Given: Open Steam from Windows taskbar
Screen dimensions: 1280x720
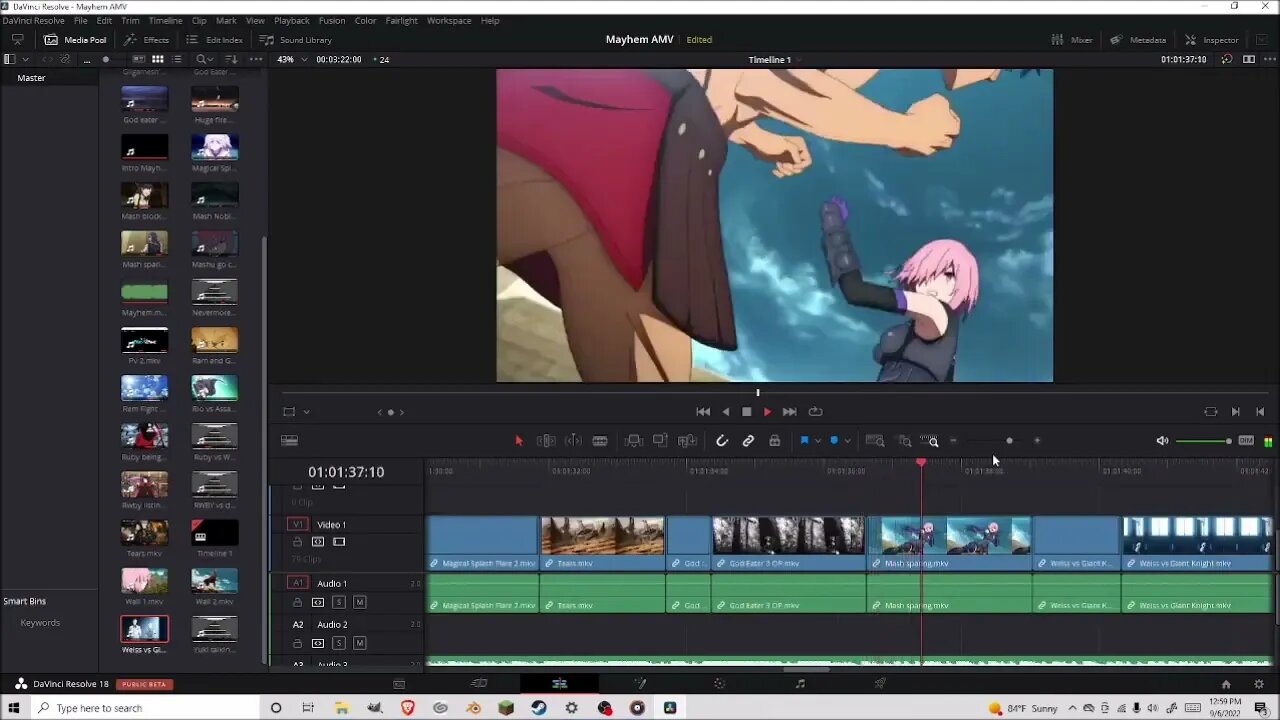Looking at the screenshot, I should click(539, 708).
